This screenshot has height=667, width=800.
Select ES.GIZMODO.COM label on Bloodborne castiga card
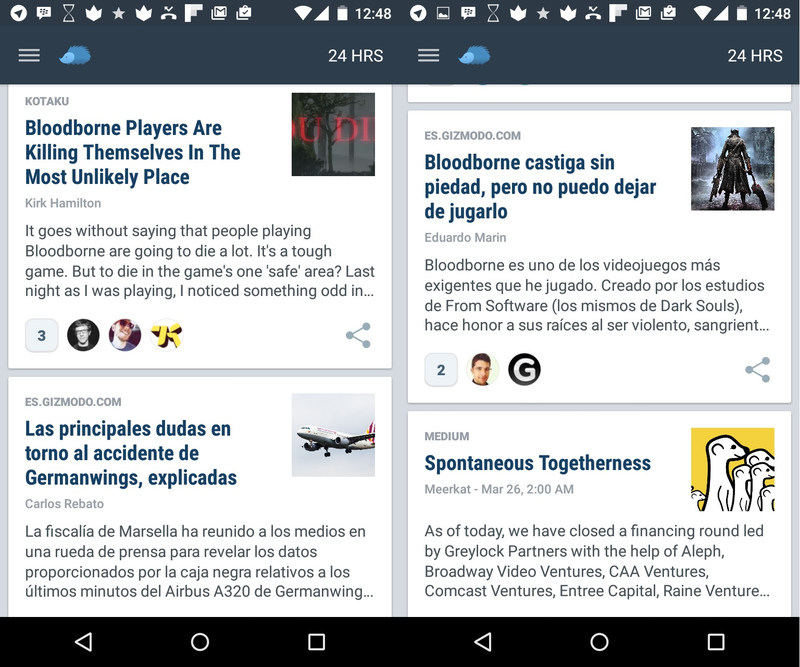point(472,136)
